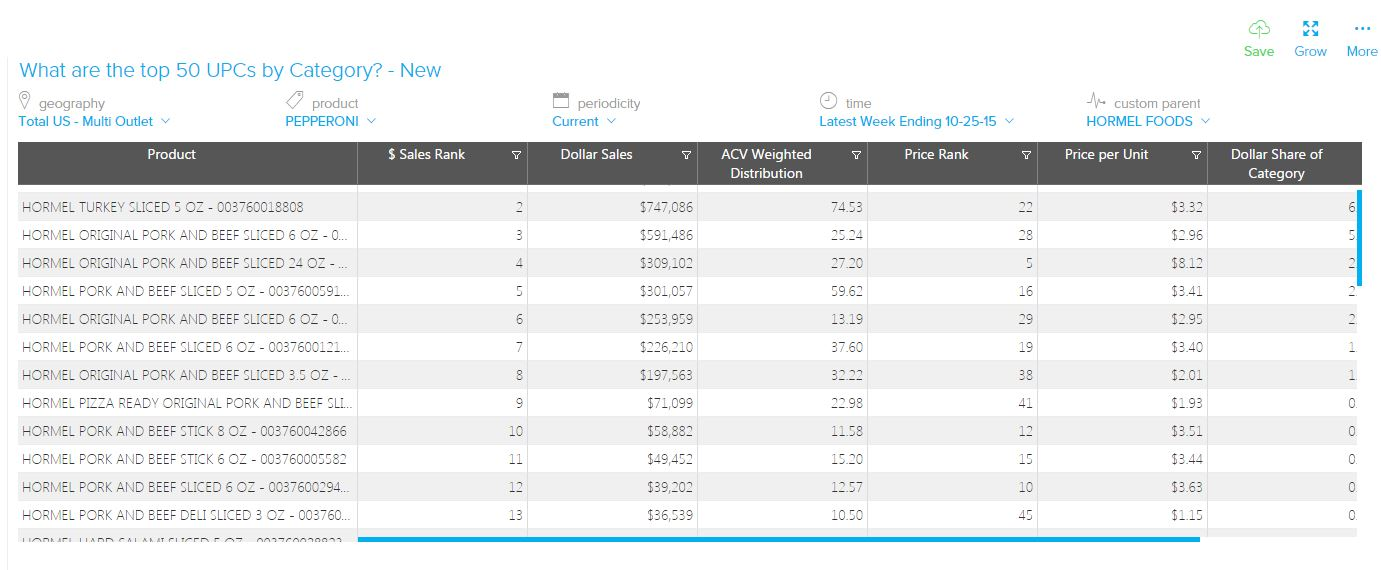
Task: Click the Save cloud icon
Action: [1258, 29]
